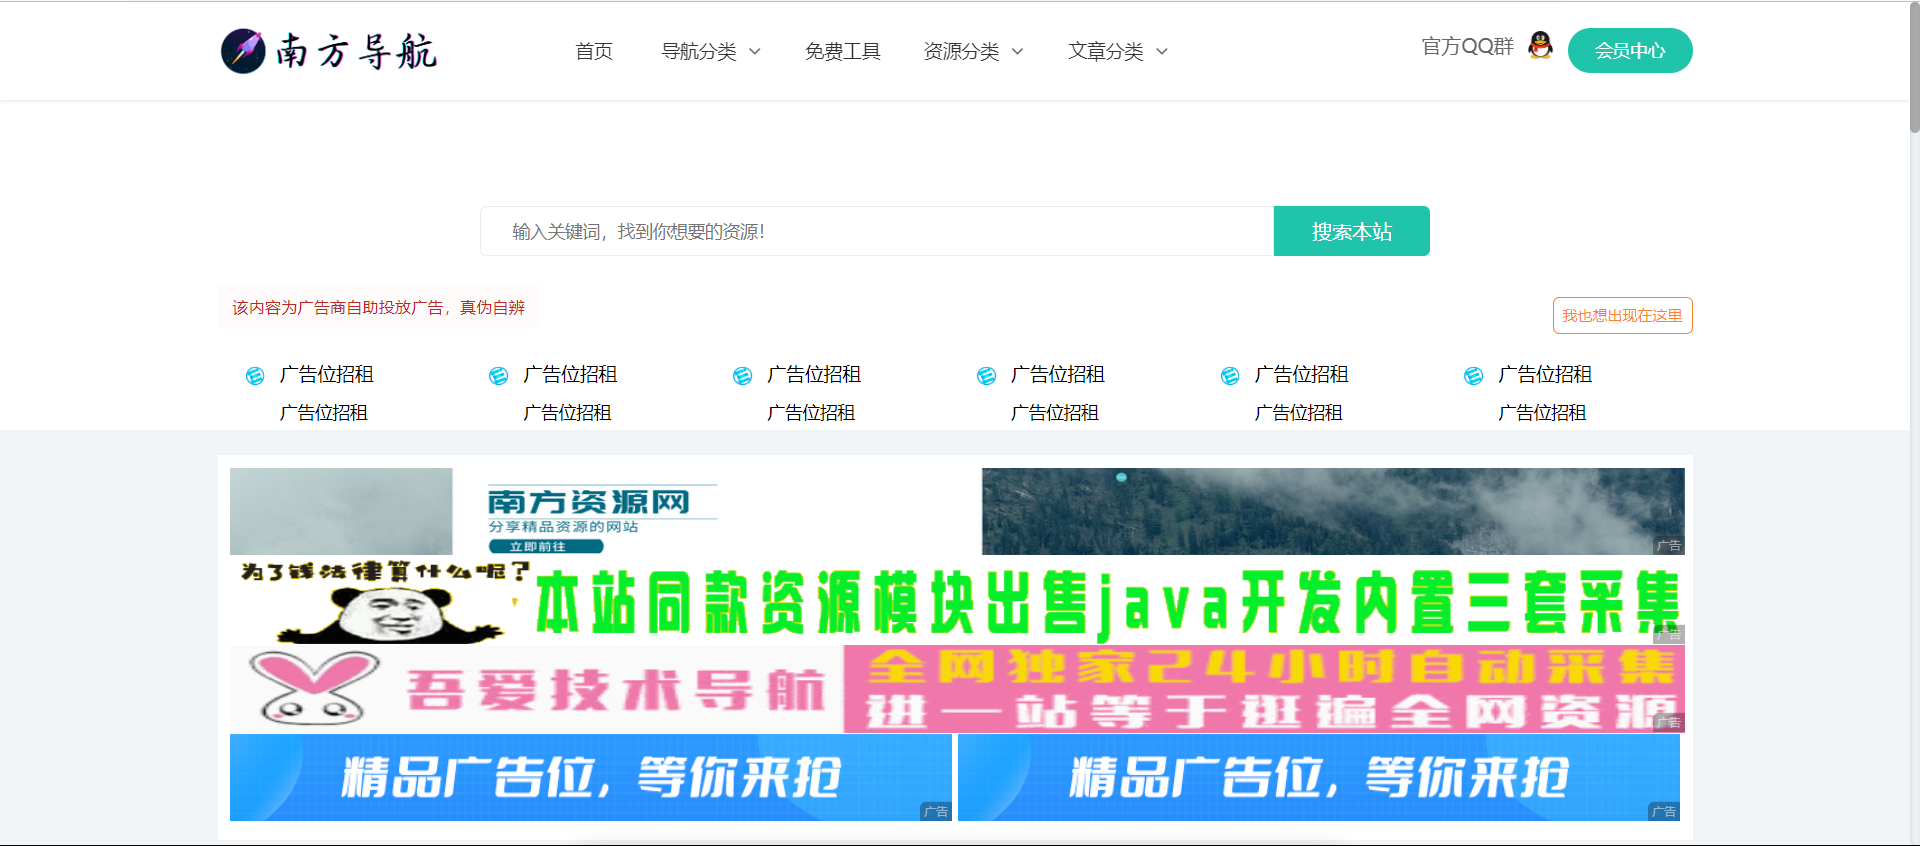This screenshot has height=846, width=1920.
Task: Click the first-column 广告位招租 bottom-row link
Action: [324, 412]
